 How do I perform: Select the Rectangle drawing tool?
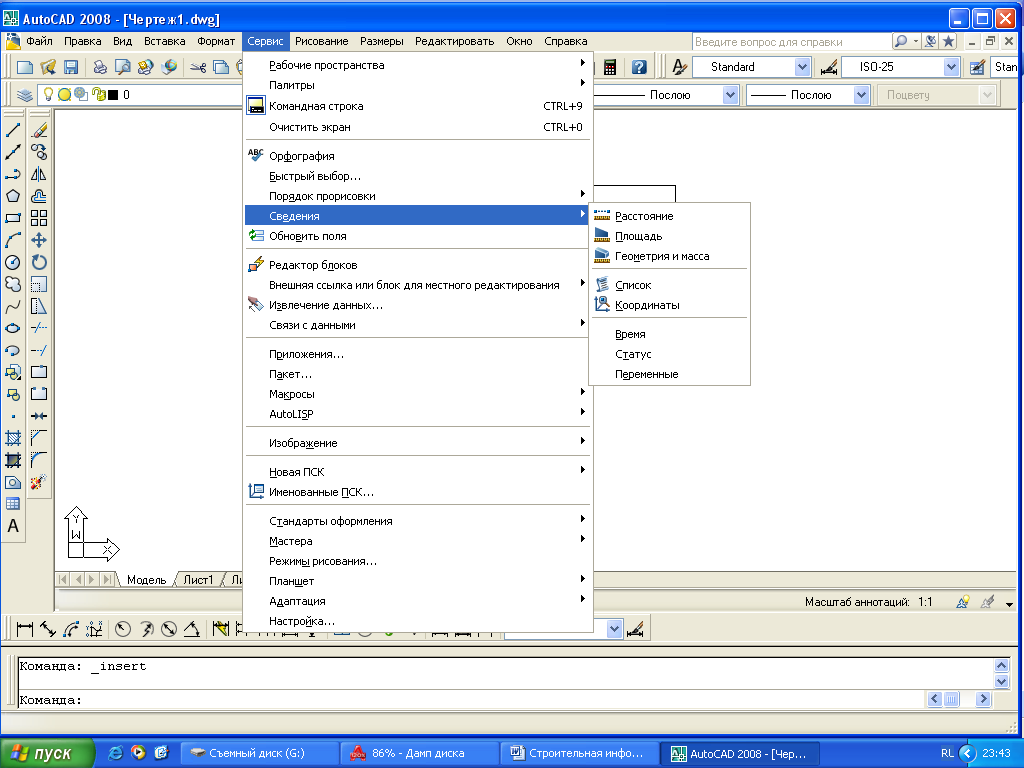coord(13,218)
